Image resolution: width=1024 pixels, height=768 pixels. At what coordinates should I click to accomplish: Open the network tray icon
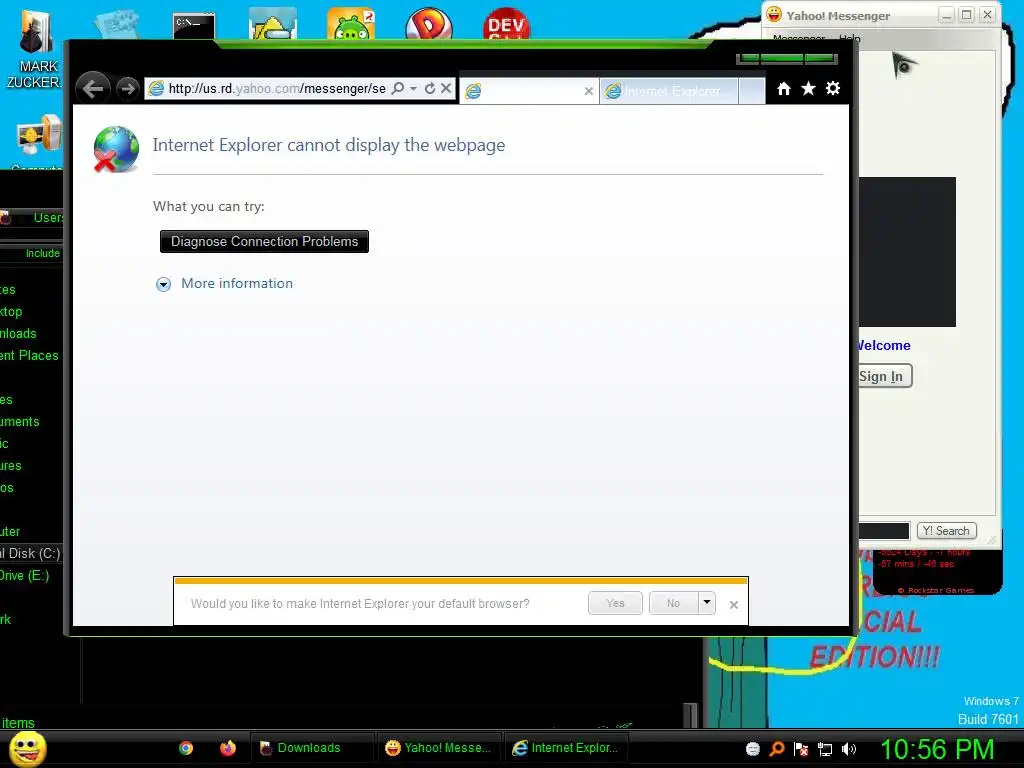825,749
